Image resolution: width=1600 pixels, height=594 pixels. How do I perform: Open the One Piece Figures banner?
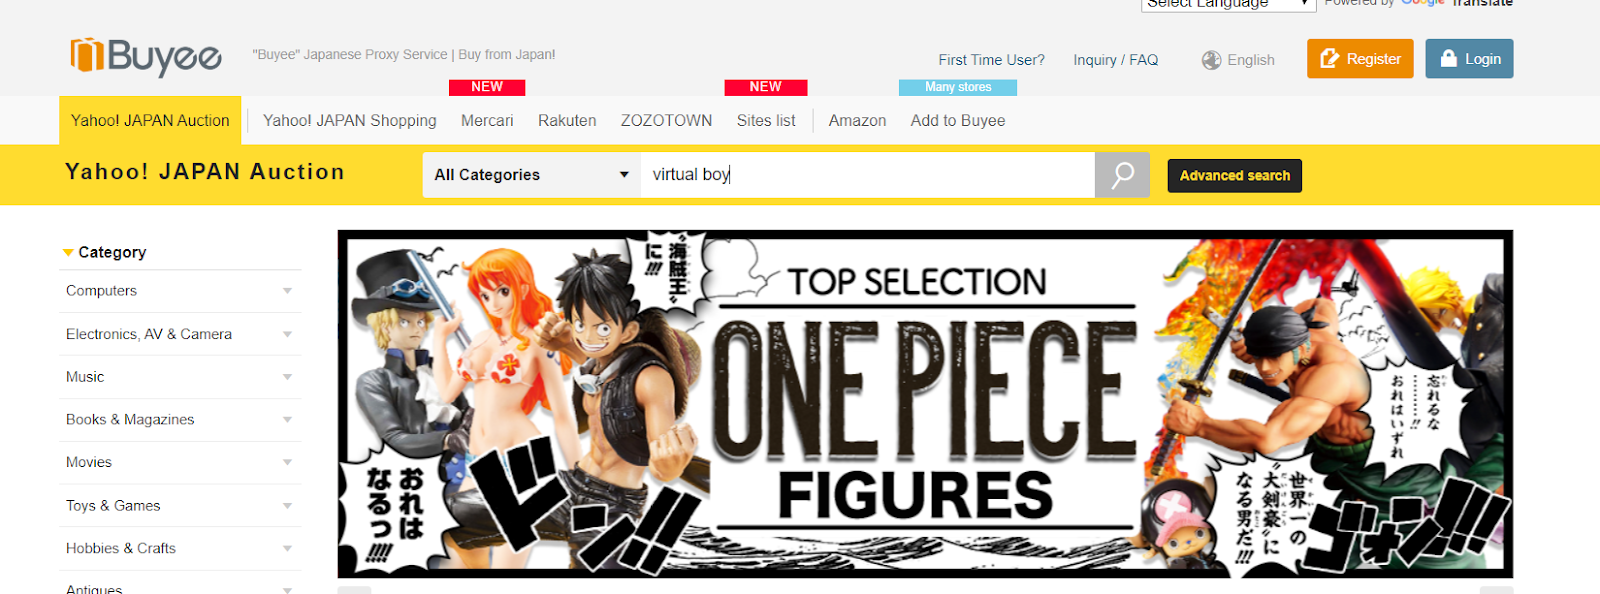pyautogui.click(x=925, y=404)
